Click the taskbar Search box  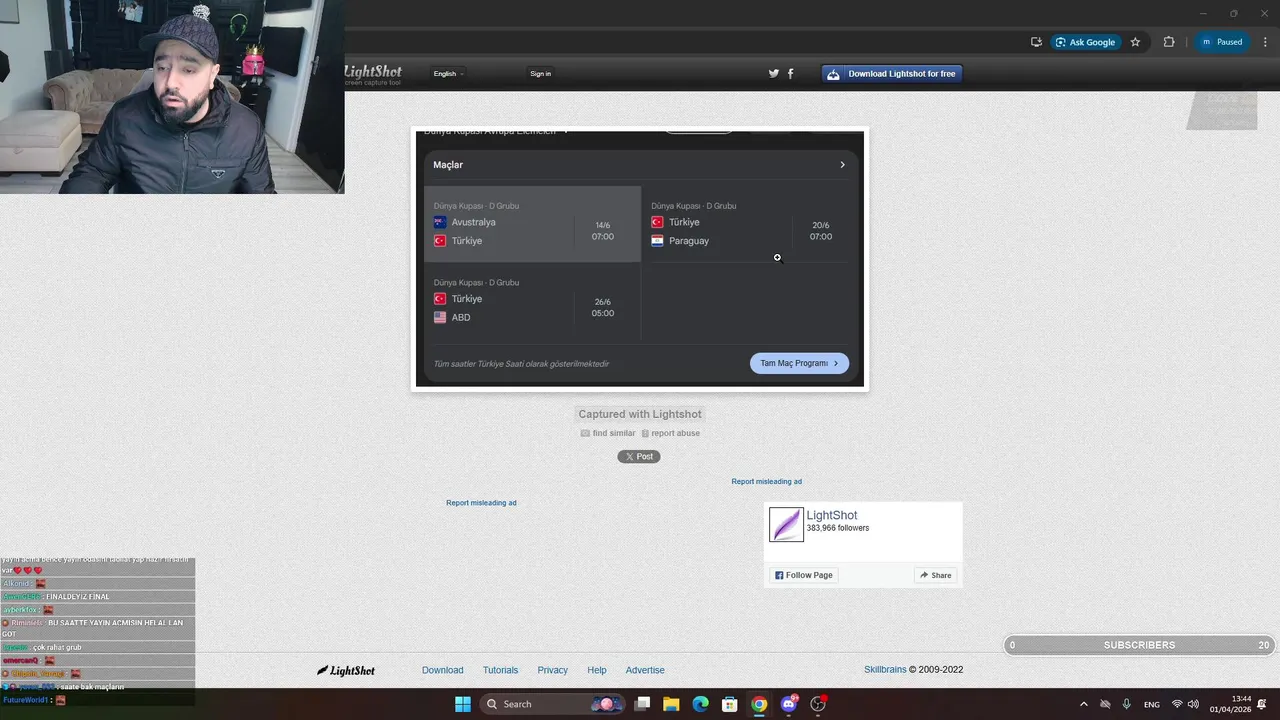pyautogui.click(x=552, y=704)
